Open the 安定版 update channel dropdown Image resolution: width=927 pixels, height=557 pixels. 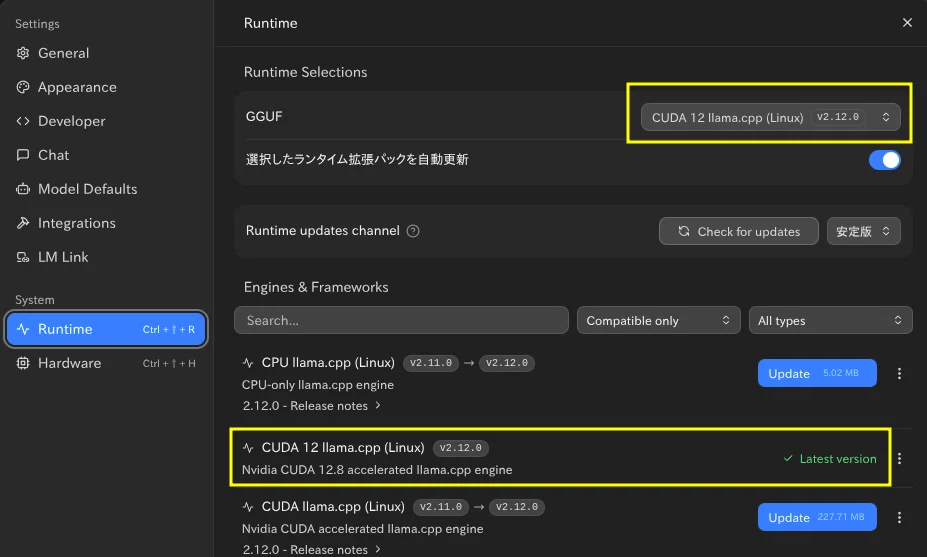click(863, 231)
